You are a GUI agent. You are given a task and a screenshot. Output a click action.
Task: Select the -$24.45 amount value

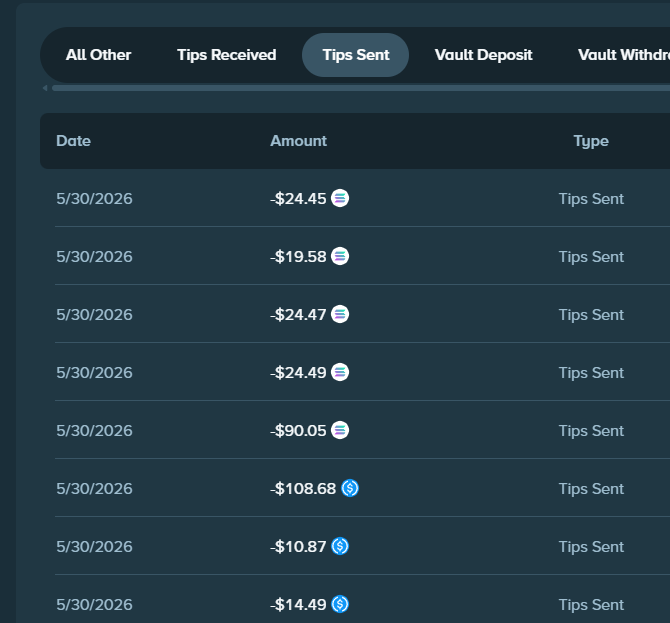(x=298, y=199)
